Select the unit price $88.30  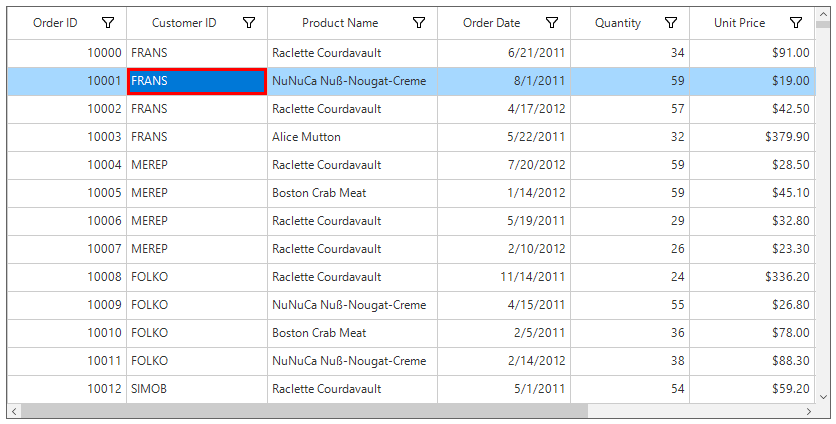tap(752, 361)
